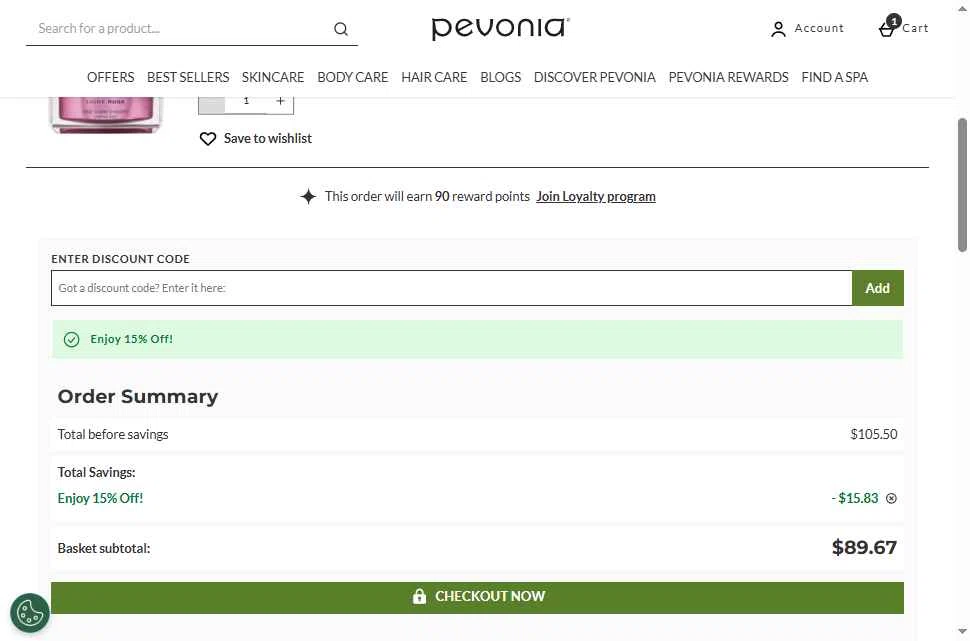Open cookie settings icon

click(30, 612)
